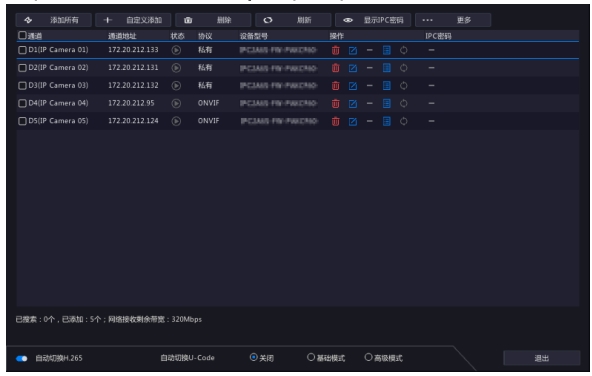Select the 关闭 U-Code radio option
The width and height of the screenshot is (592, 376).
tap(254, 357)
